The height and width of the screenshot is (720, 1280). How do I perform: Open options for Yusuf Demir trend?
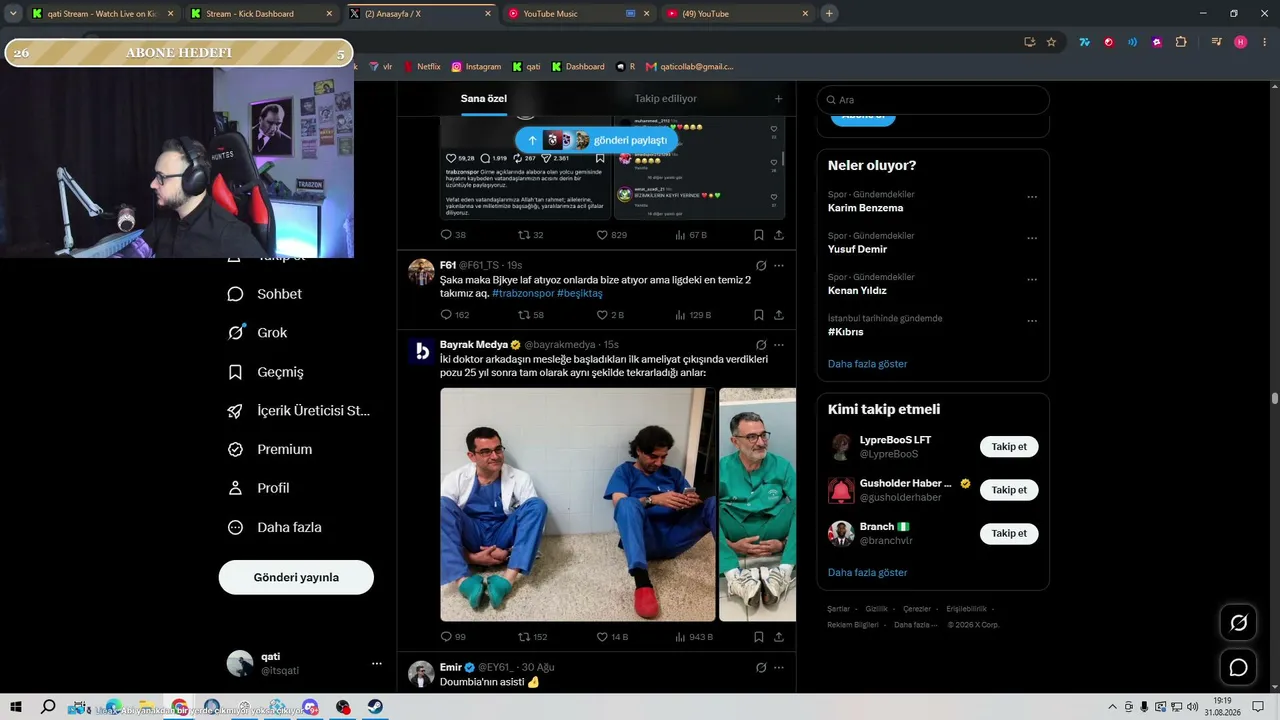[1032, 238]
